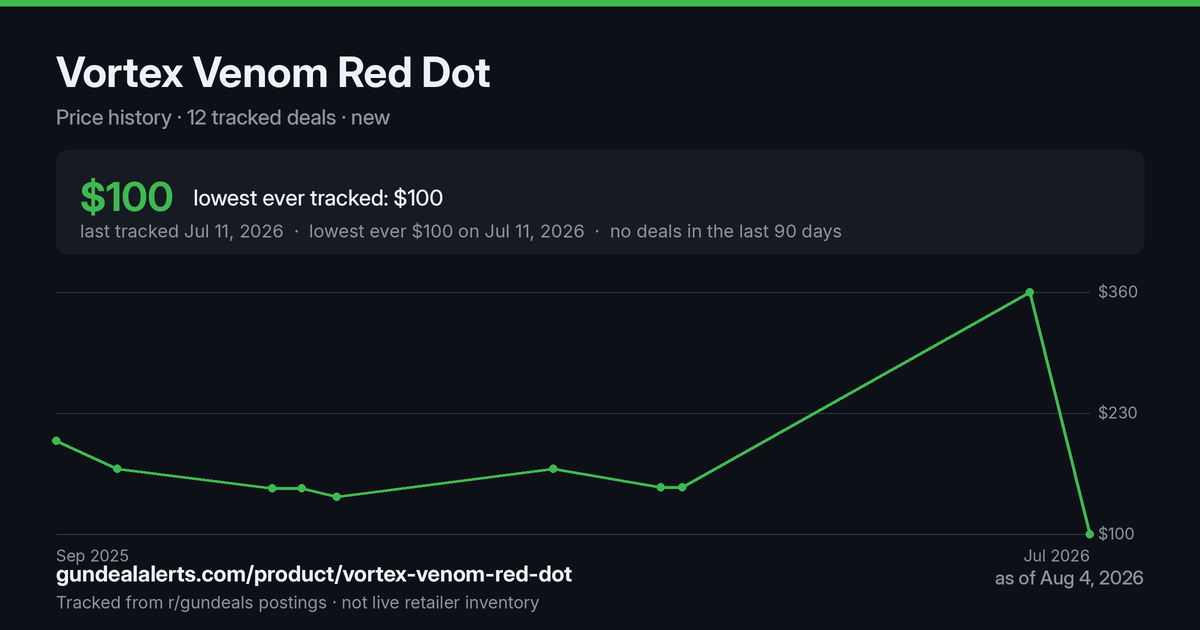Click the gundealalerts.com product URL

(x=314, y=576)
